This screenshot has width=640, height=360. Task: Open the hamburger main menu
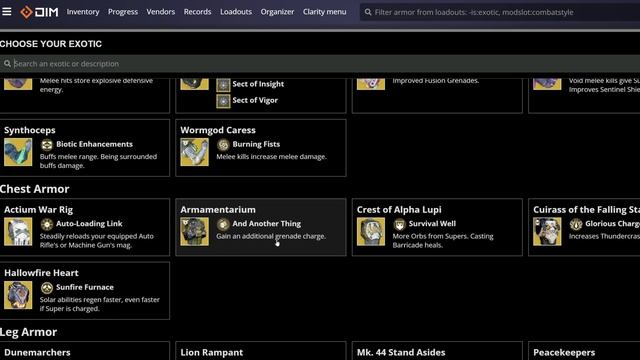(7, 11)
